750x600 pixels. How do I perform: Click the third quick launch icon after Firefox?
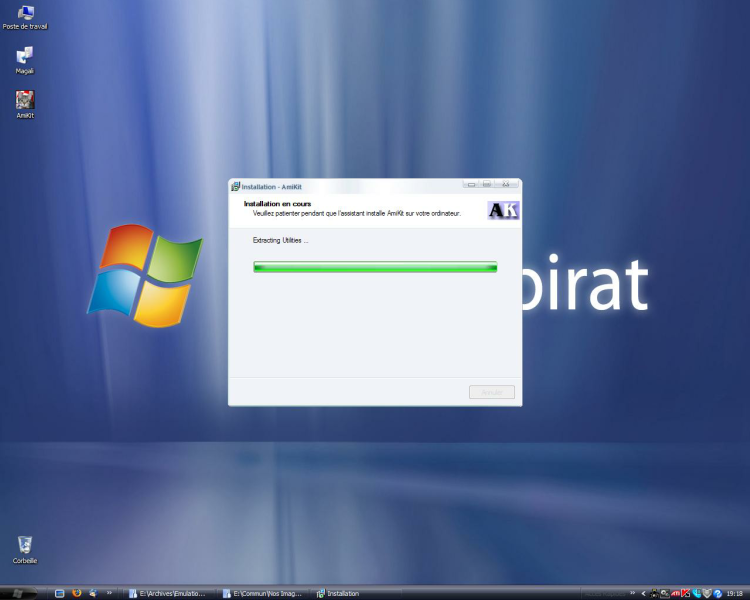(x=93, y=593)
